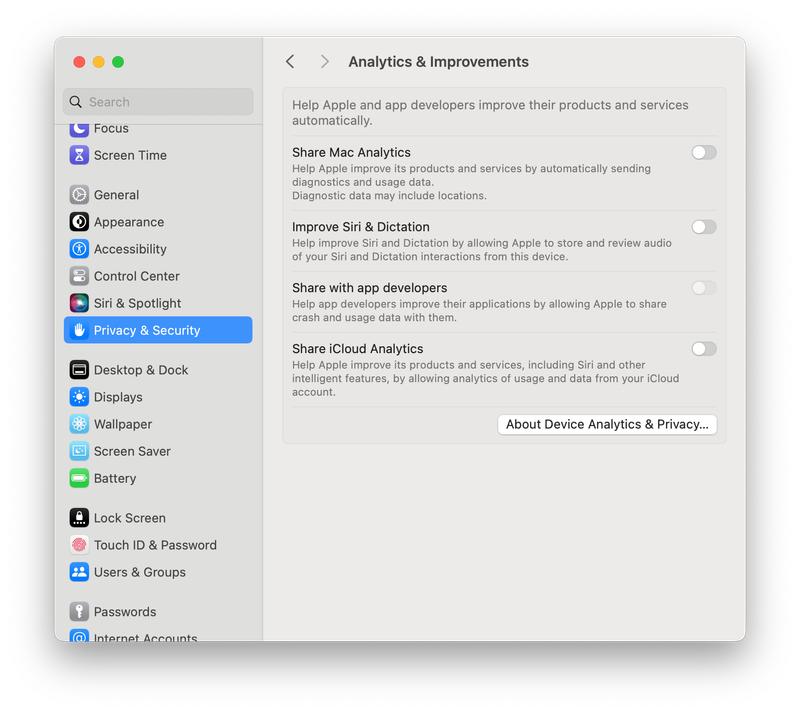Click the magnifying glass search icon
Image resolution: width=800 pixels, height=713 pixels.
76,102
